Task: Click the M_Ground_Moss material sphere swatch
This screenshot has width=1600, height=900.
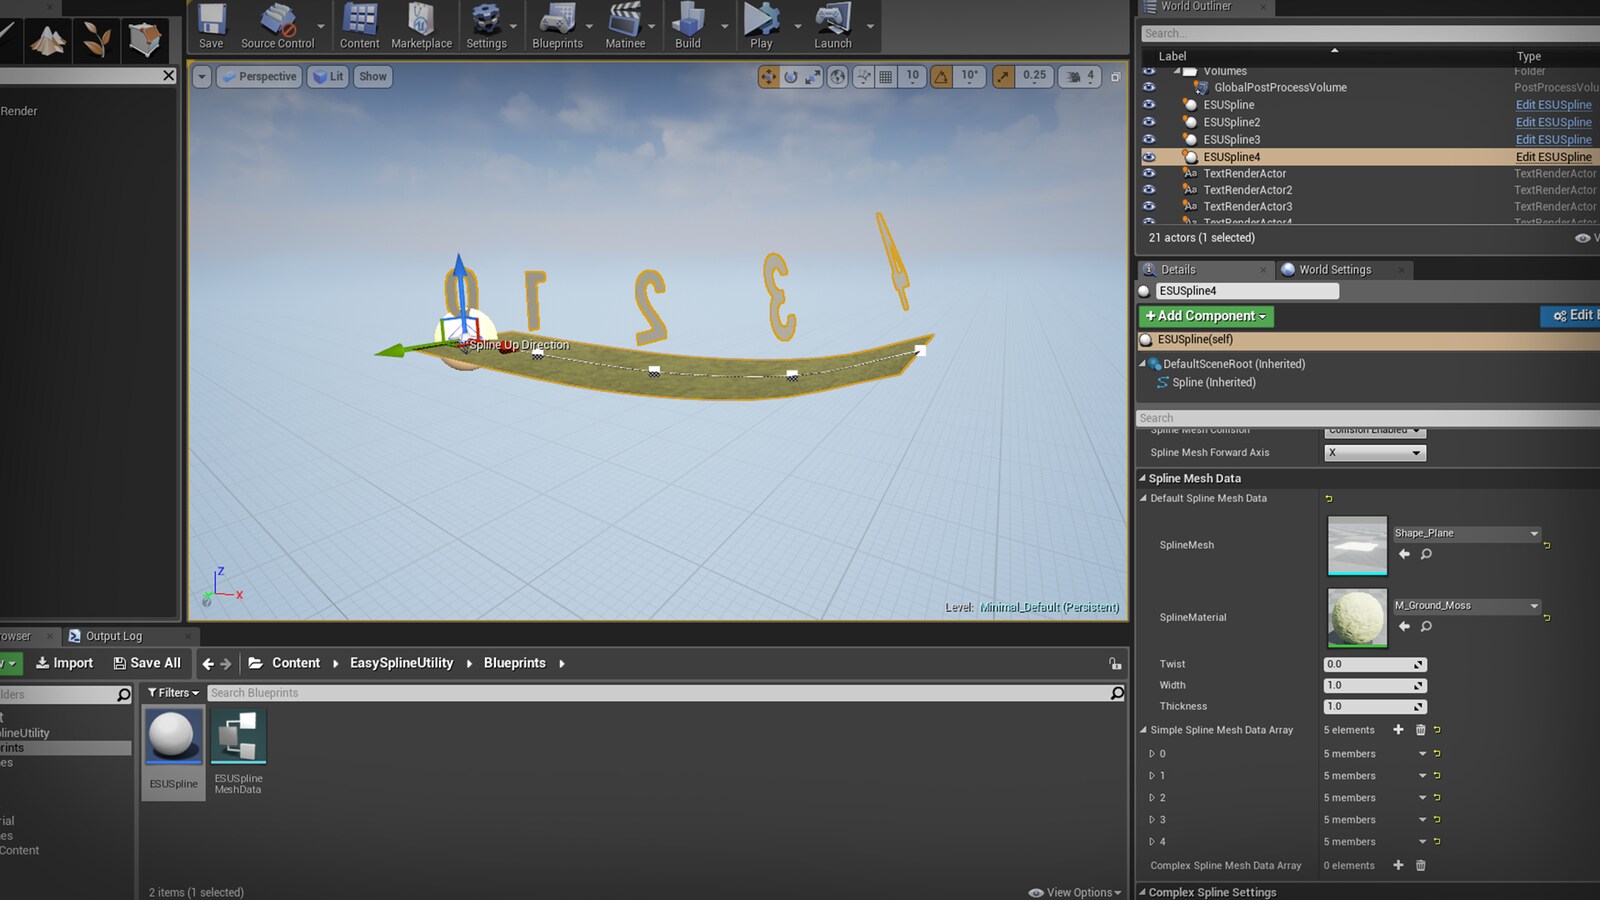Action: pyautogui.click(x=1356, y=617)
